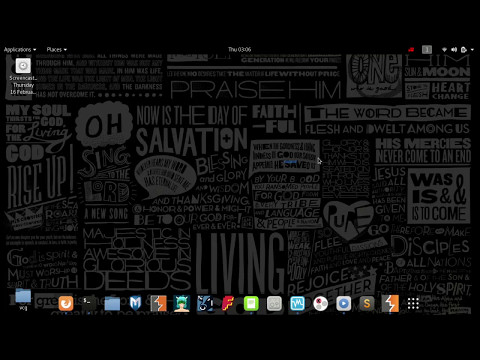
Task: Select the blue folder on desktop
Action: (23, 299)
